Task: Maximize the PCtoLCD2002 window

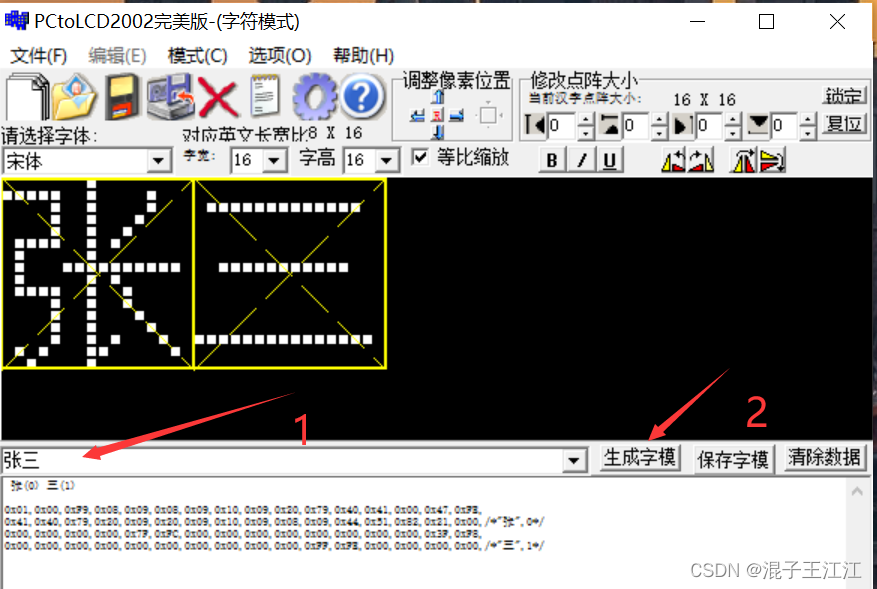Action: (x=766, y=22)
